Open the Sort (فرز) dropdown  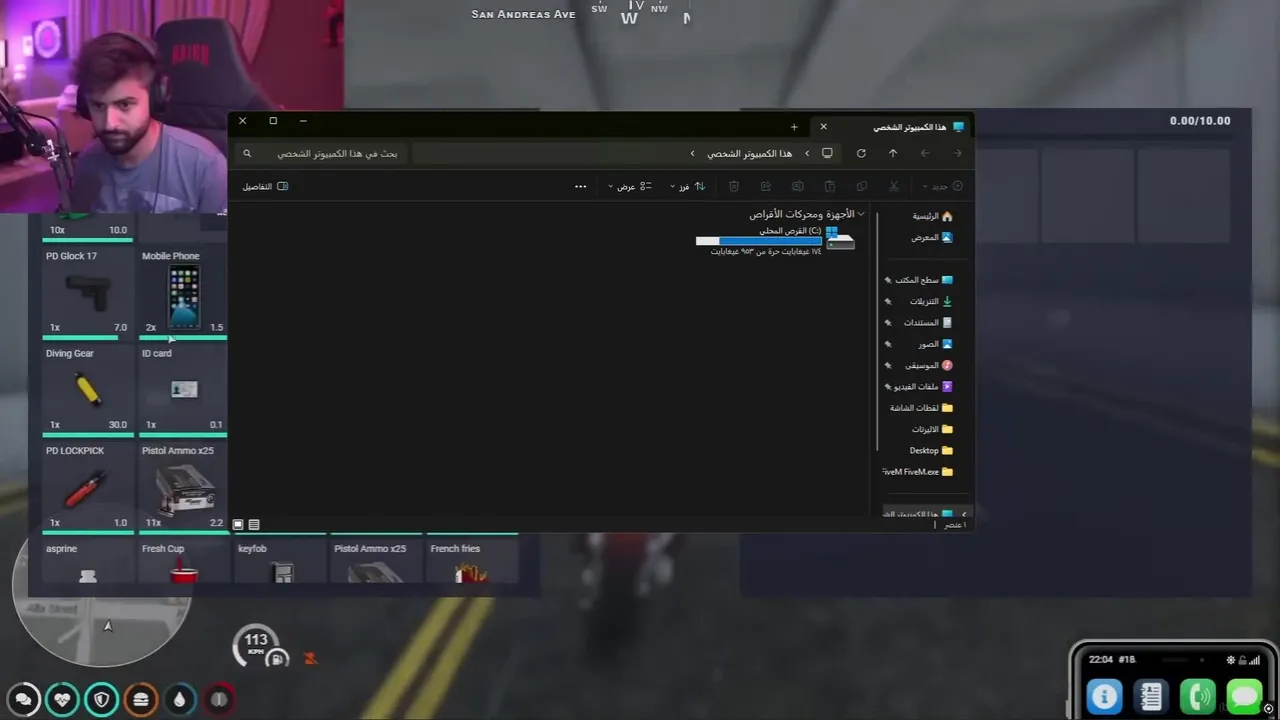[687, 186]
